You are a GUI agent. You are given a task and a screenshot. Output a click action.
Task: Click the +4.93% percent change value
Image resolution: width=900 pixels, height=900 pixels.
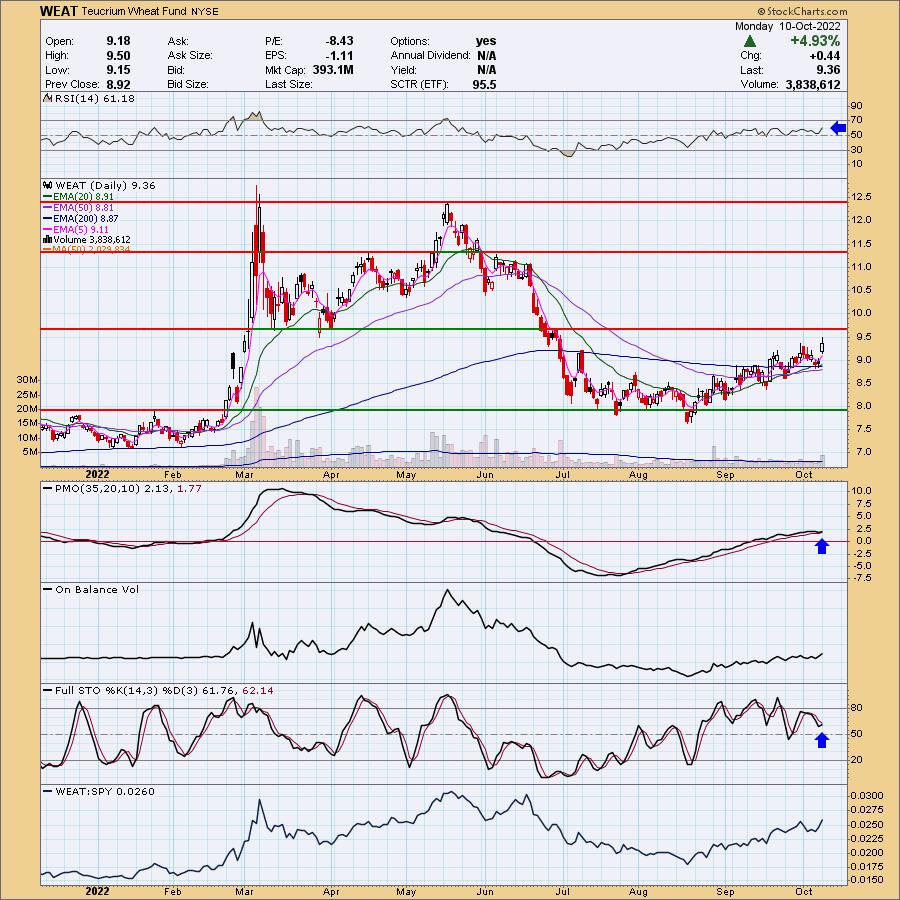pos(815,41)
